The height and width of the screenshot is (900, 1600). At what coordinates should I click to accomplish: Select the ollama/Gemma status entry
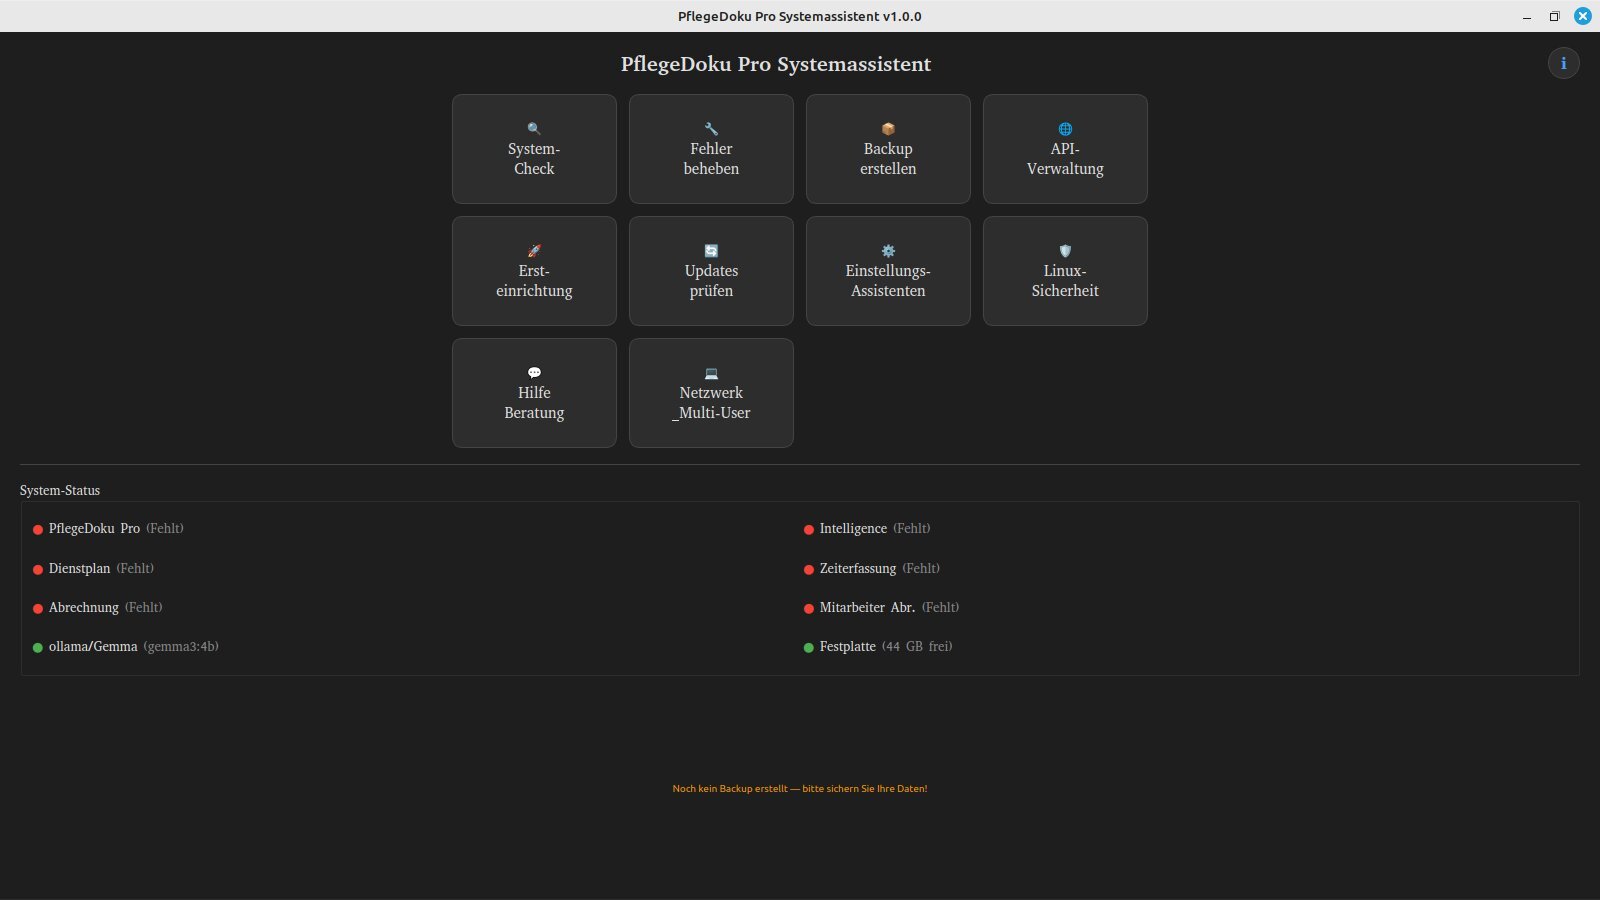tap(126, 646)
